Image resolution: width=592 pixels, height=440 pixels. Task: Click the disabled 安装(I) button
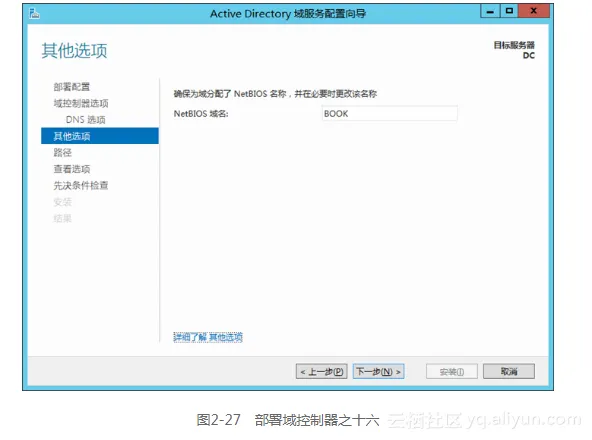pyautogui.click(x=452, y=372)
